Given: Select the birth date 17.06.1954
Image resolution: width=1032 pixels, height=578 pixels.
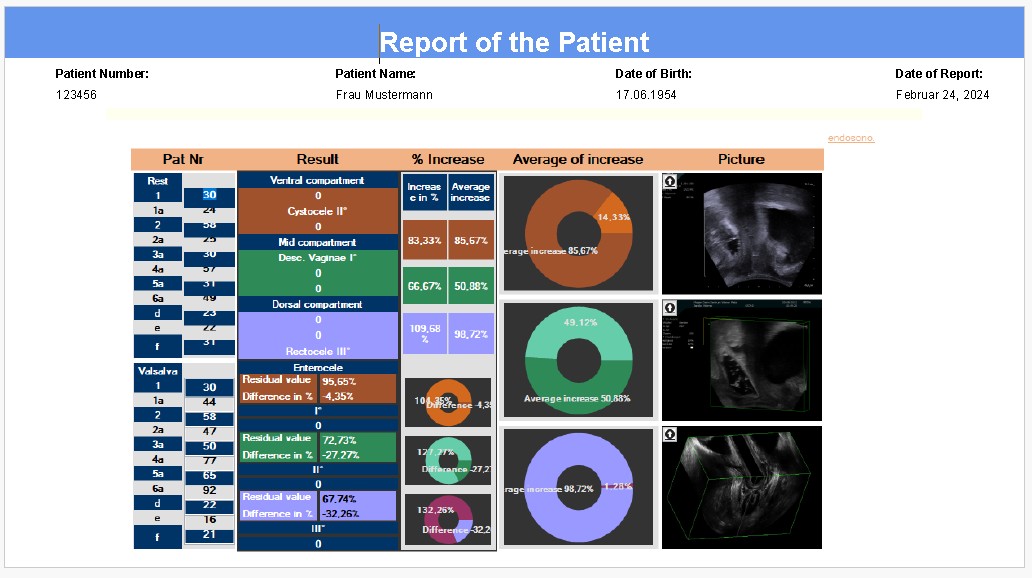Looking at the screenshot, I should click(x=646, y=95).
